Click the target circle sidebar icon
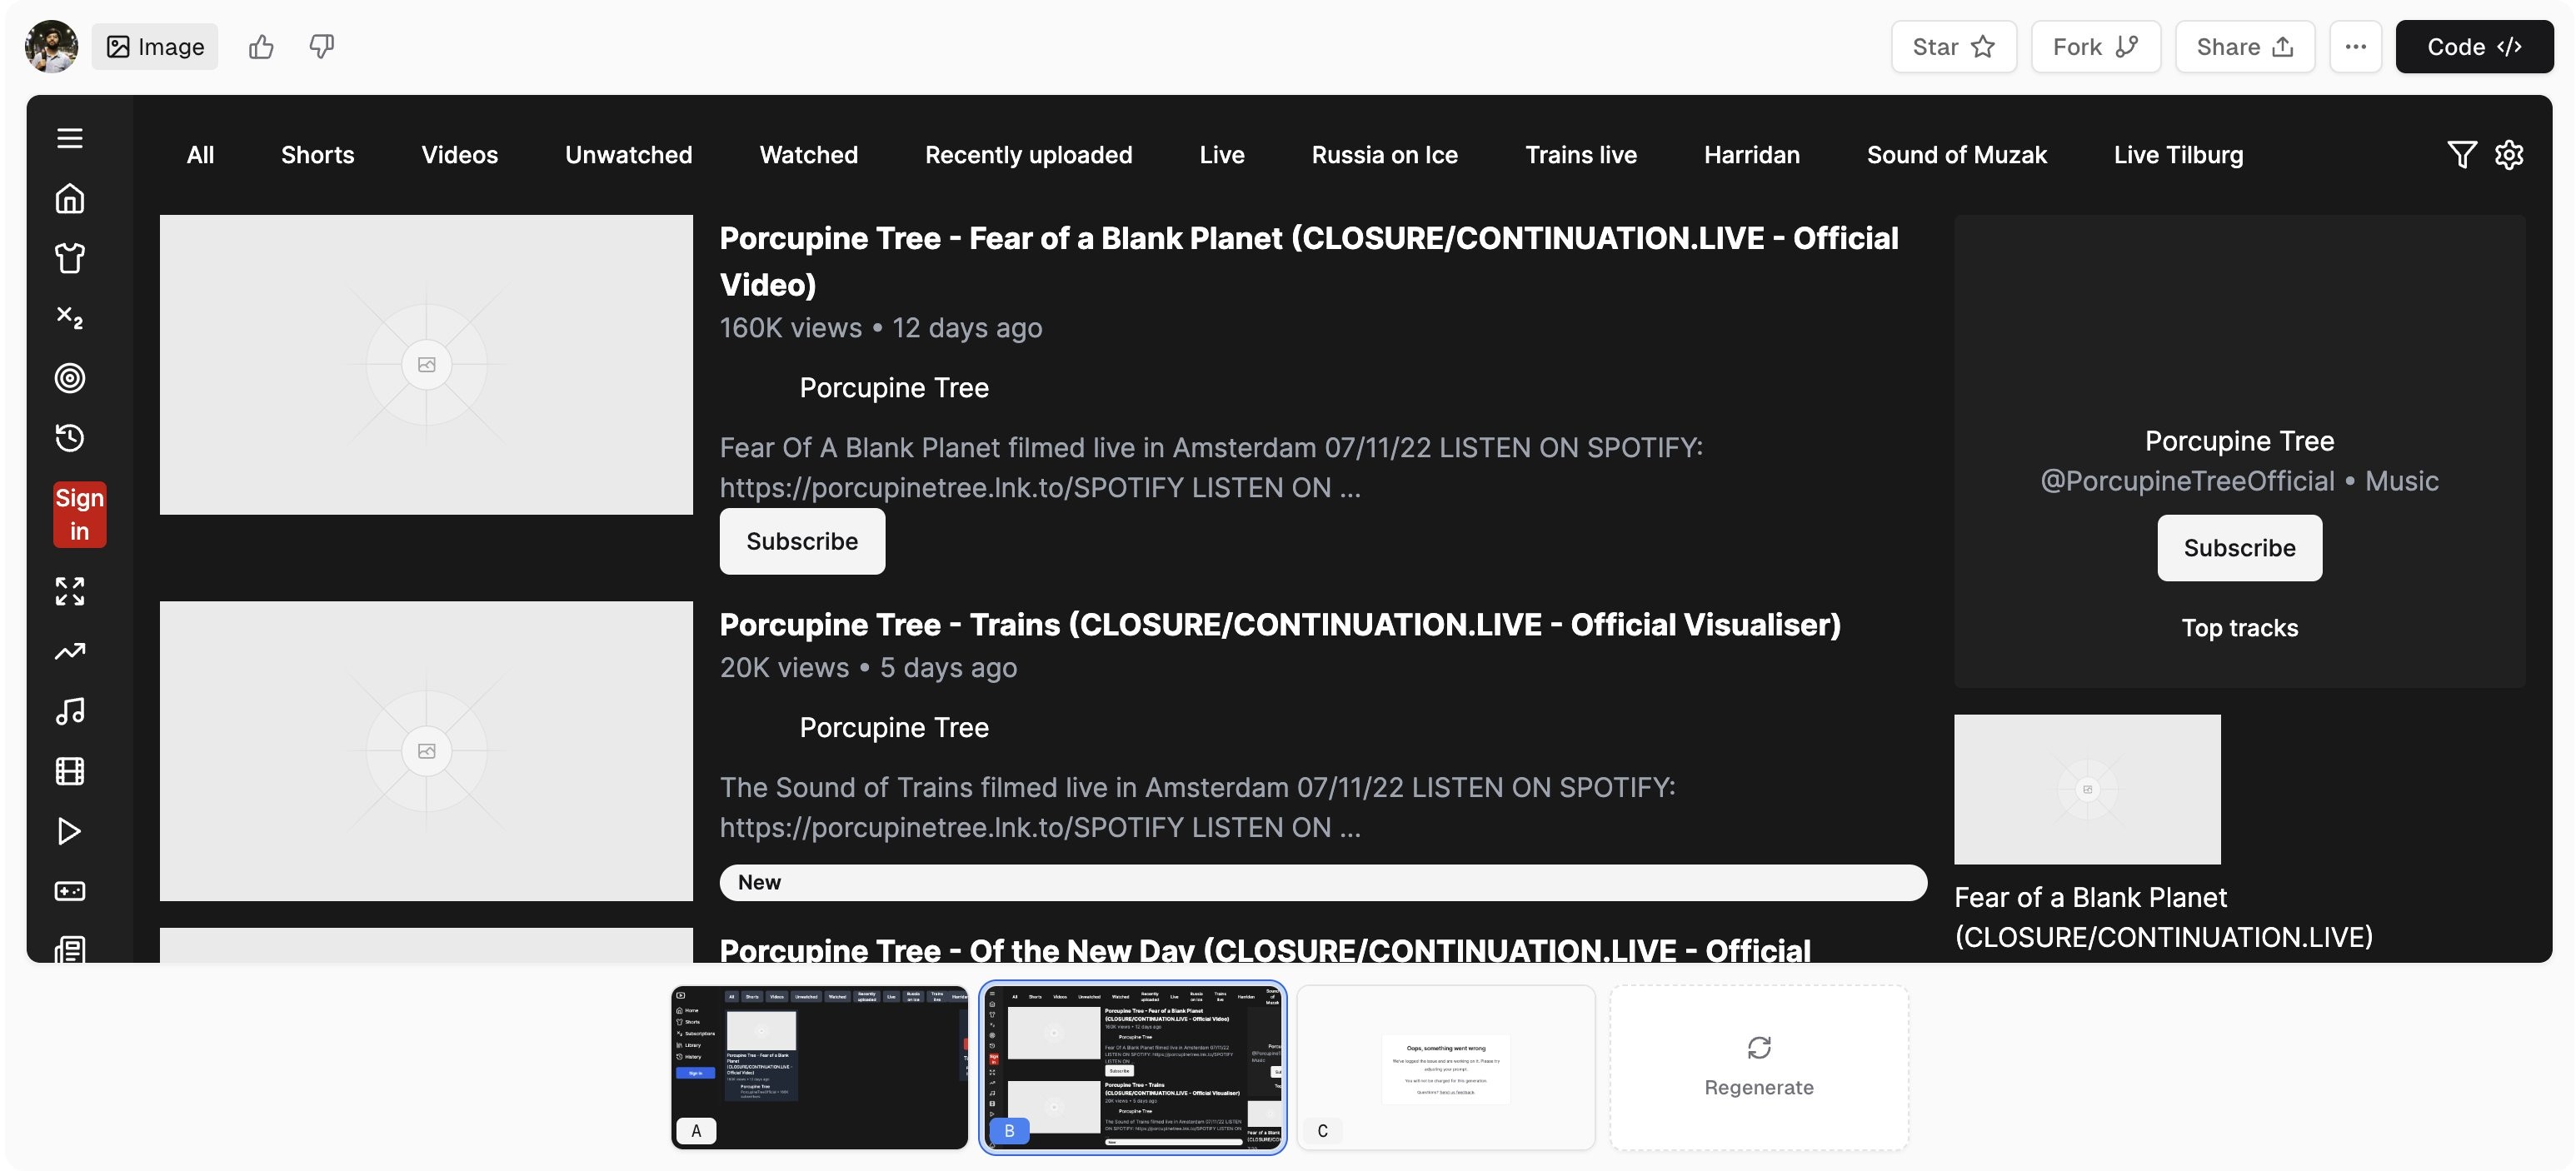The width and height of the screenshot is (2576, 1171). [69, 378]
